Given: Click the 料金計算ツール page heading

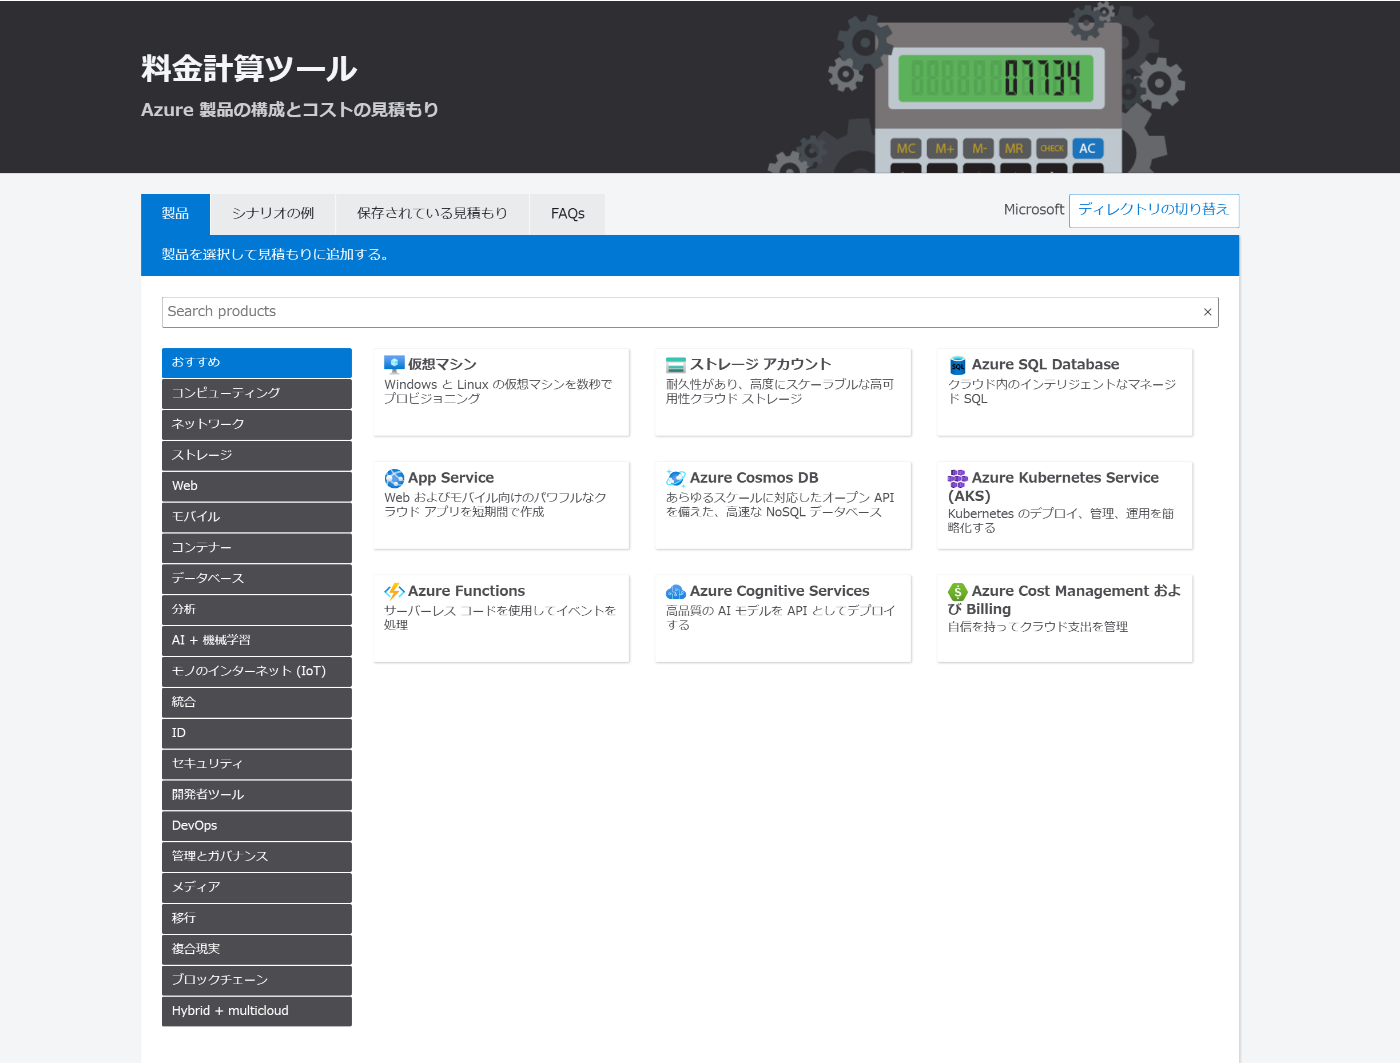Looking at the screenshot, I should click(x=249, y=69).
